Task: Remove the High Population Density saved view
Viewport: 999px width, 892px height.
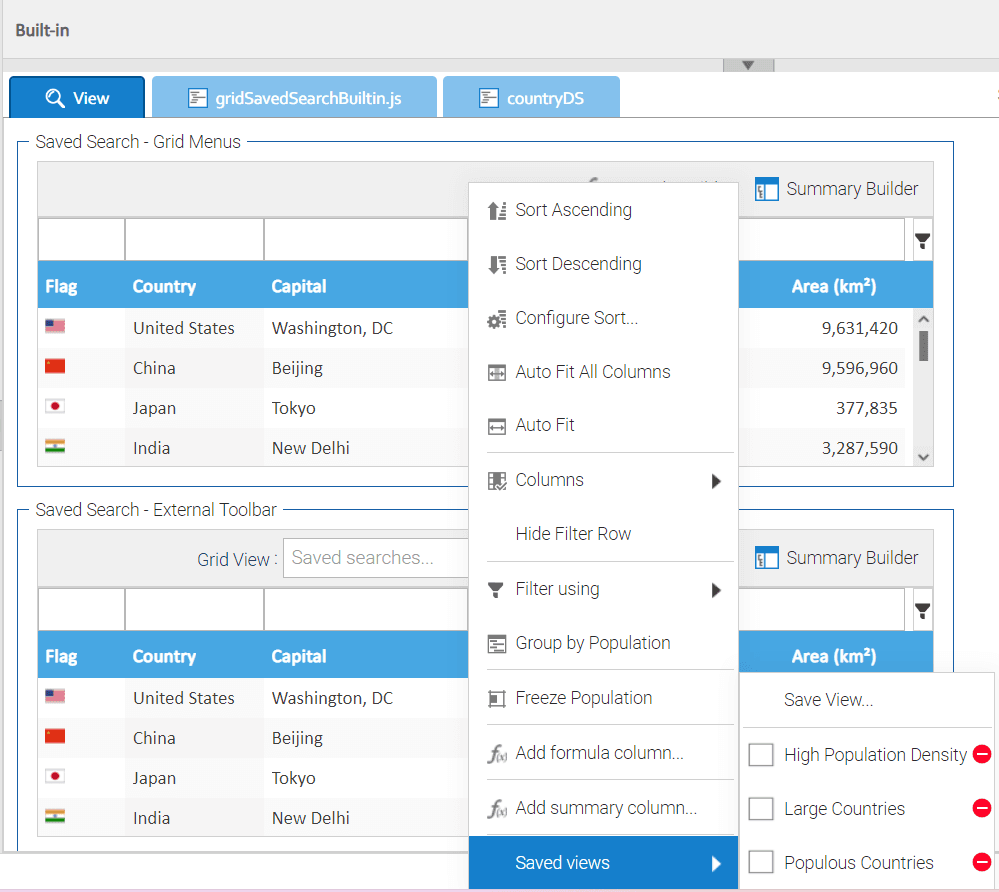Action: pos(982,754)
